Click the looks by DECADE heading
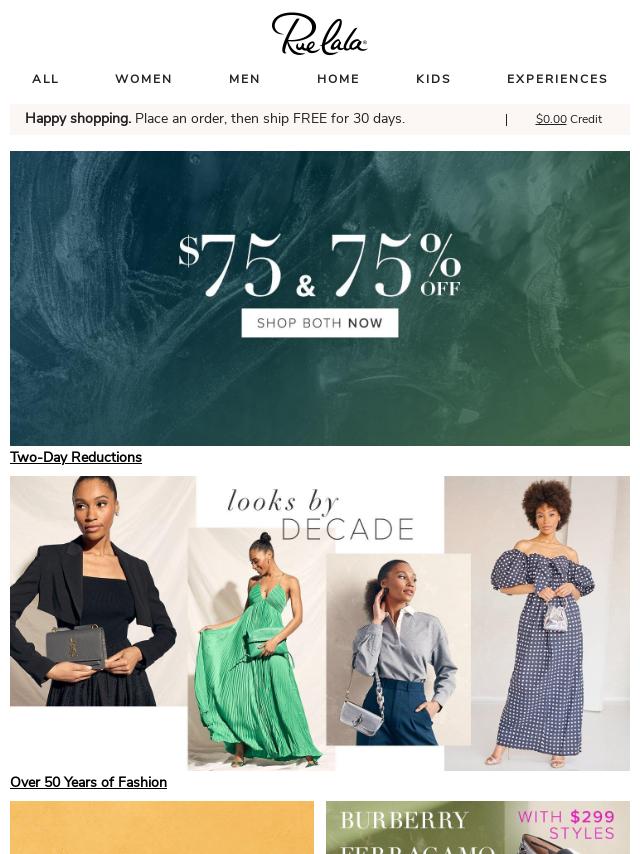 (x=320, y=515)
